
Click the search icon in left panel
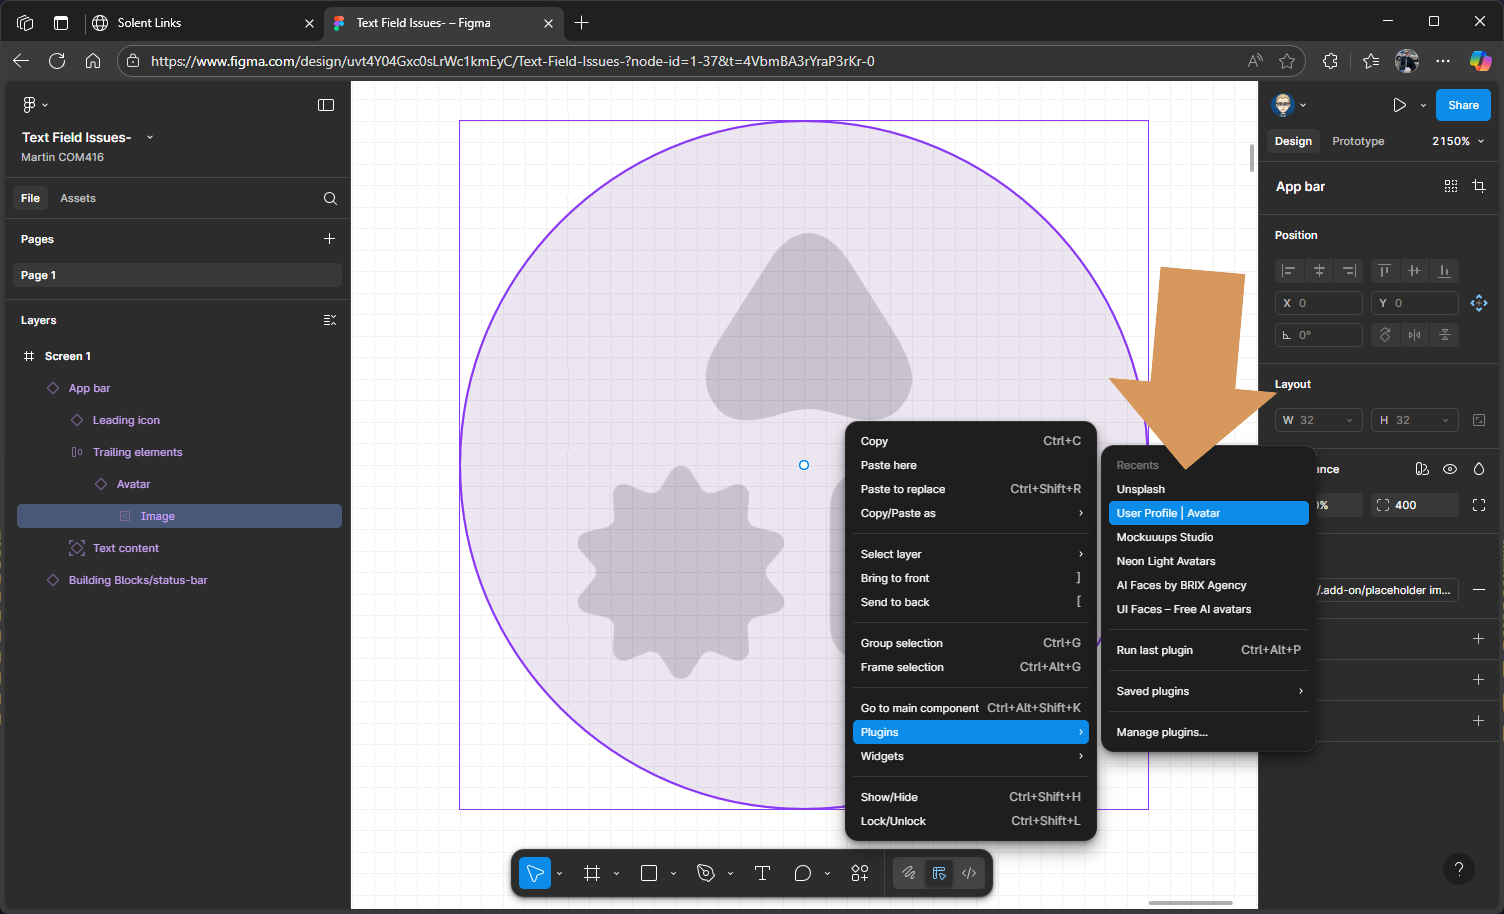330,198
